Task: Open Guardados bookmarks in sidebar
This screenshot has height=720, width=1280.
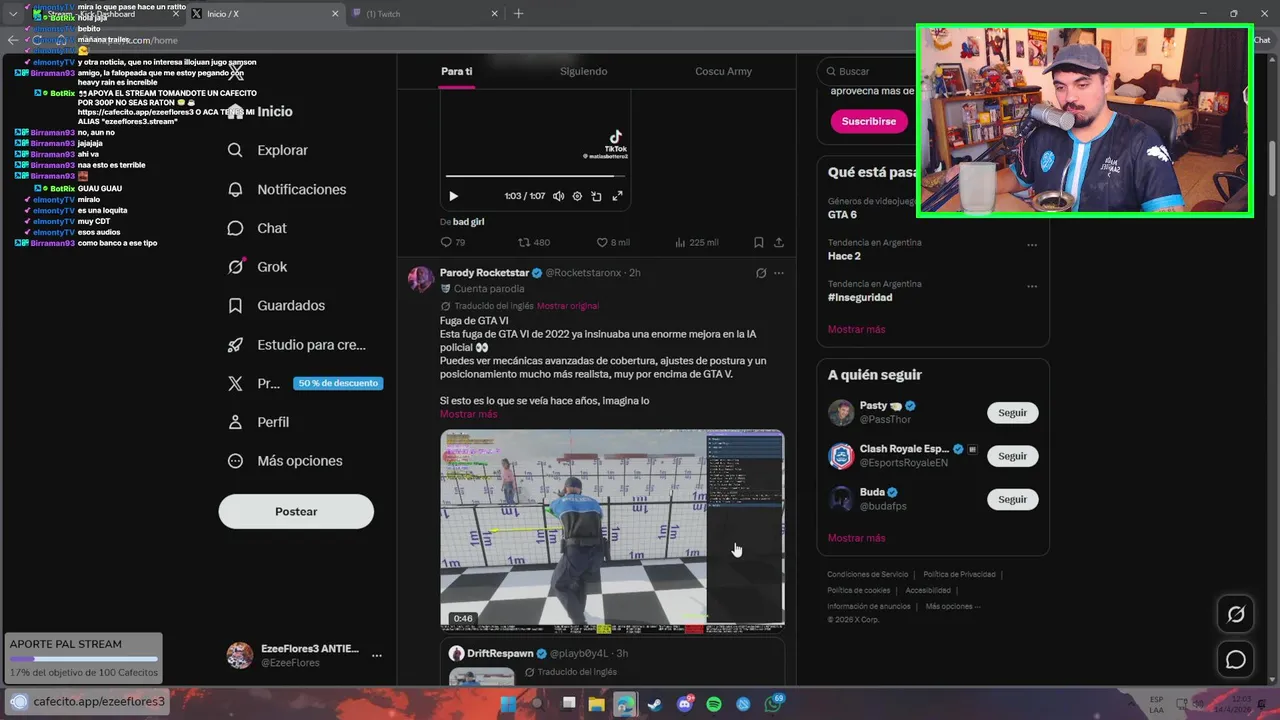Action: coord(275,305)
